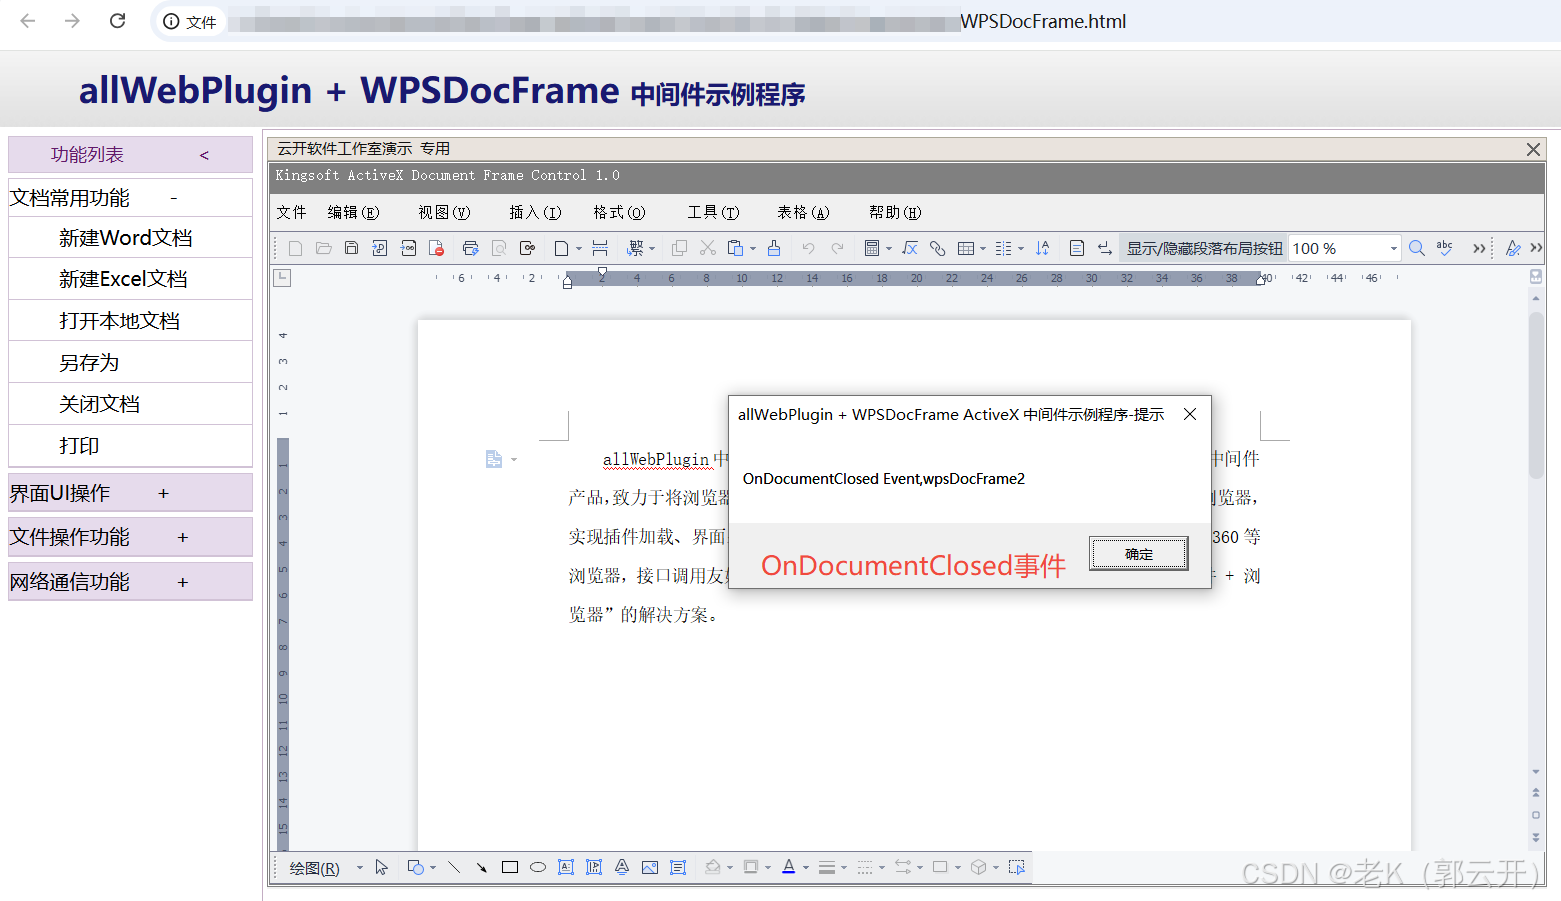Click the Print Preview magnifier page icon

(x=499, y=248)
